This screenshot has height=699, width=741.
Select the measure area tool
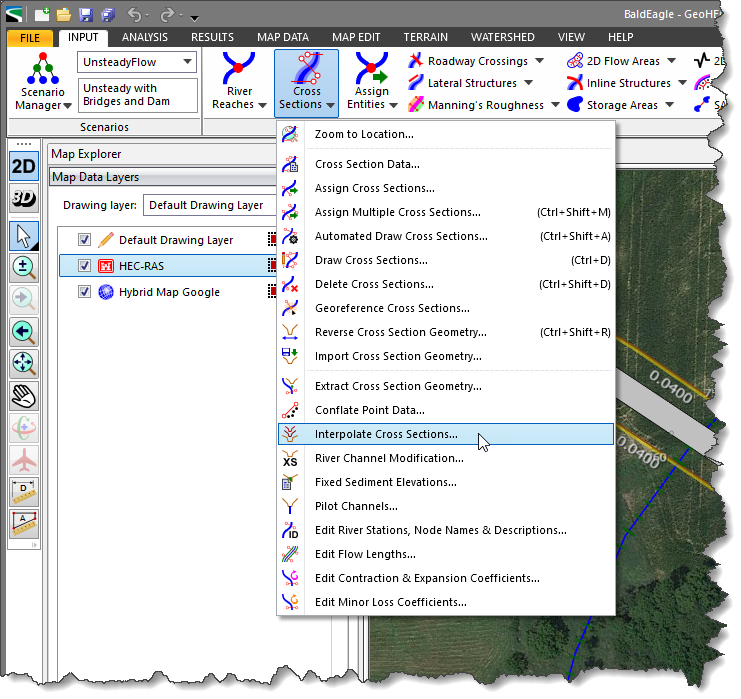tap(24, 524)
